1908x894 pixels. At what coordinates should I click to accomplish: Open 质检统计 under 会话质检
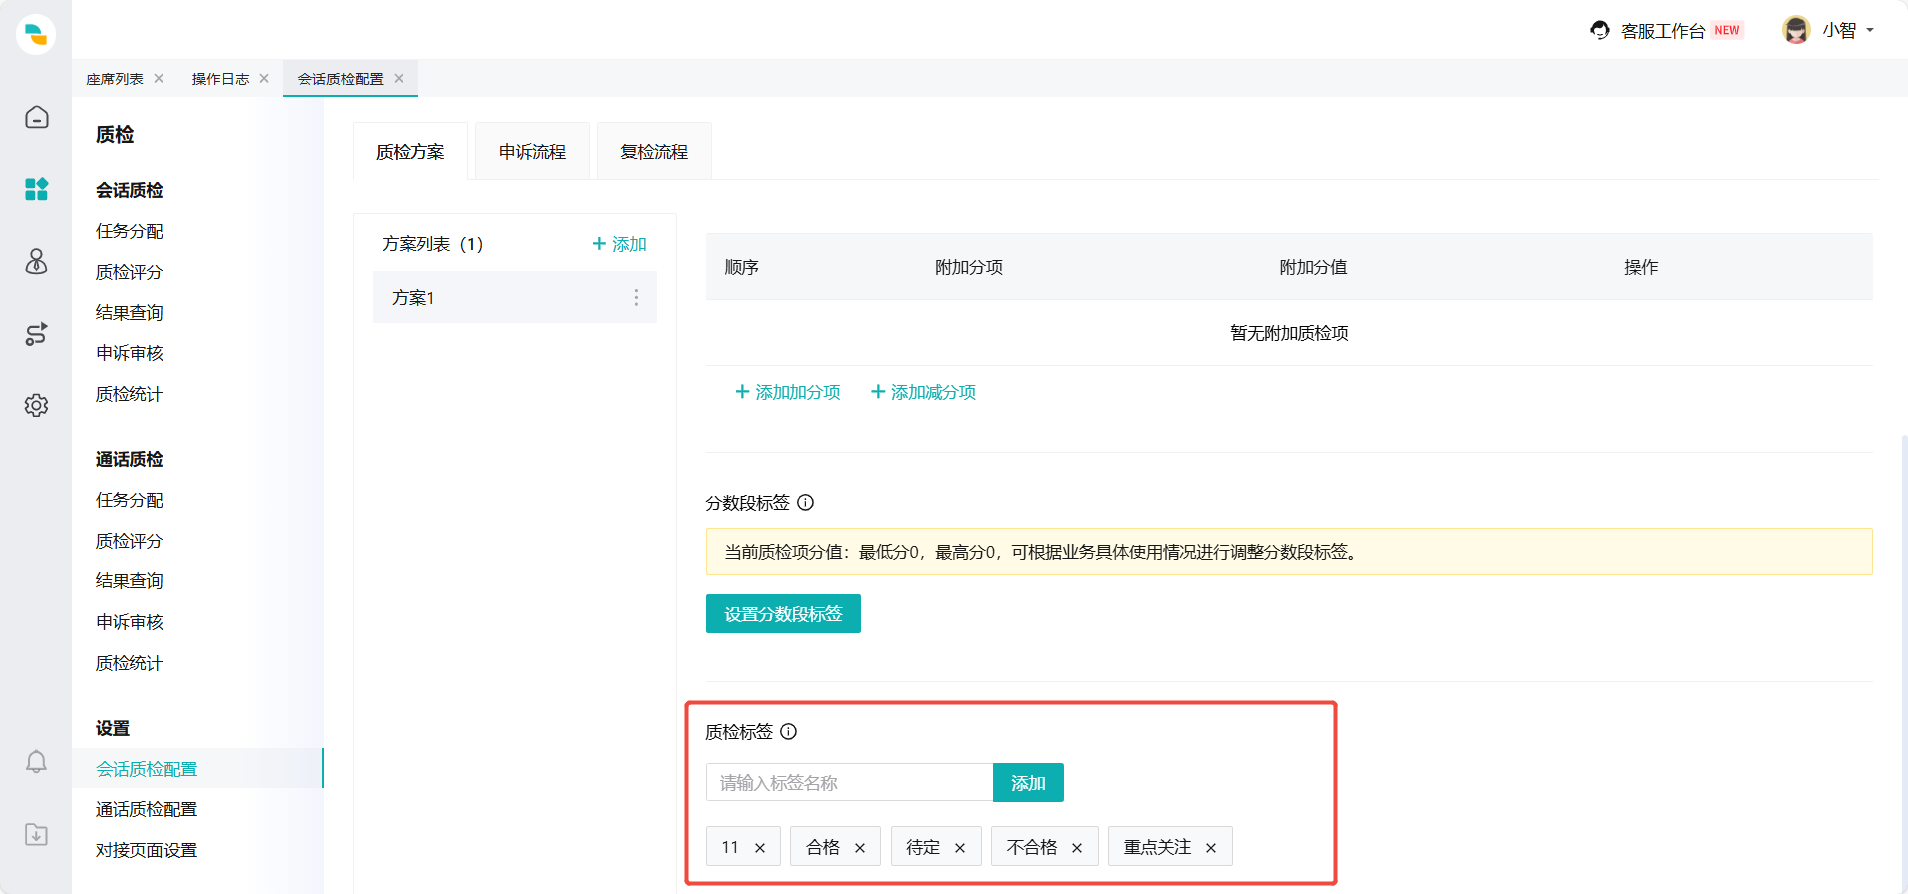point(130,394)
